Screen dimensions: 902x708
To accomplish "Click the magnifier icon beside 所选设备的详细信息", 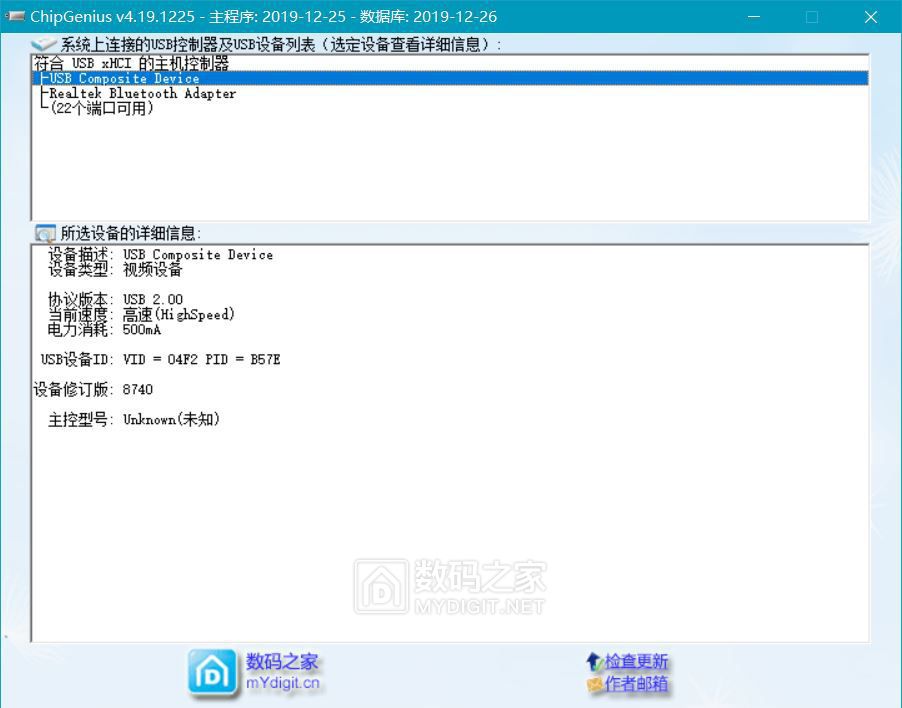I will [x=45, y=232].
